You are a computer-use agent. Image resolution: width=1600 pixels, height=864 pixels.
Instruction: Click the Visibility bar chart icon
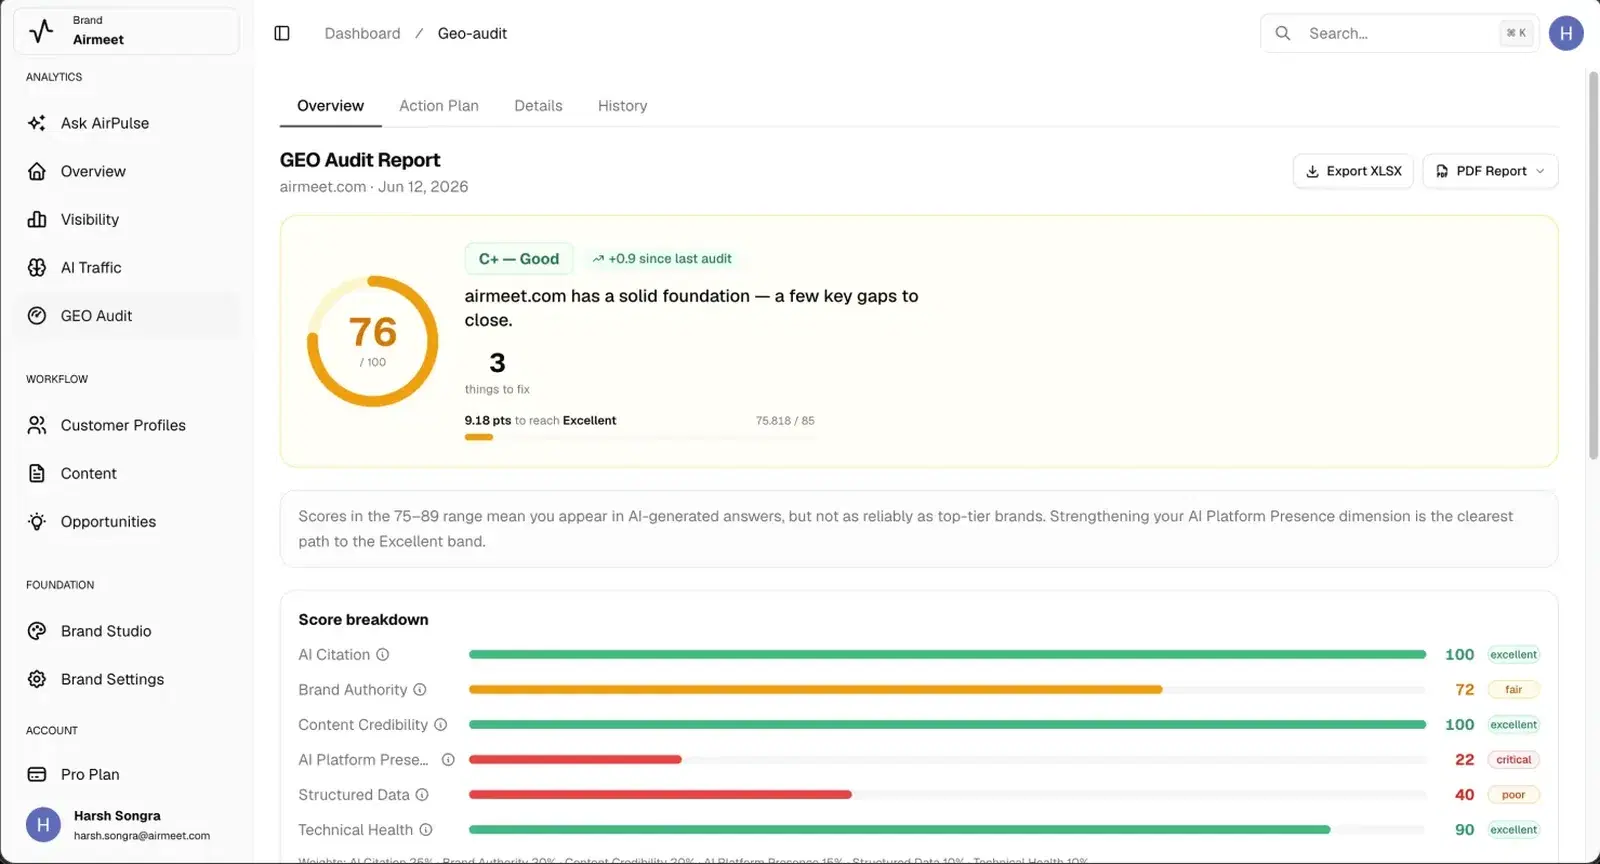[x=37, y=219]
